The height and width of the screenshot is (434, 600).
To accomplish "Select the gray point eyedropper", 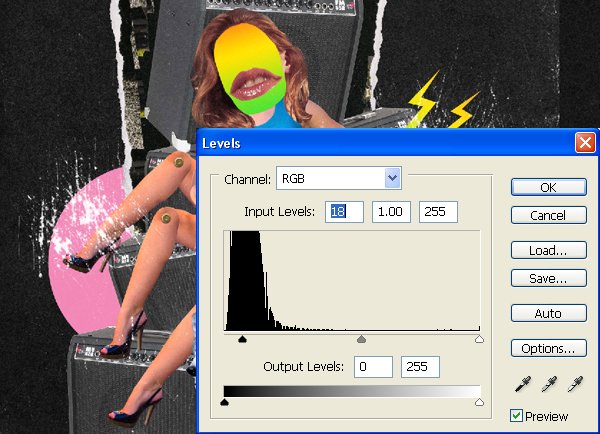I will click(x=549, y=384).
